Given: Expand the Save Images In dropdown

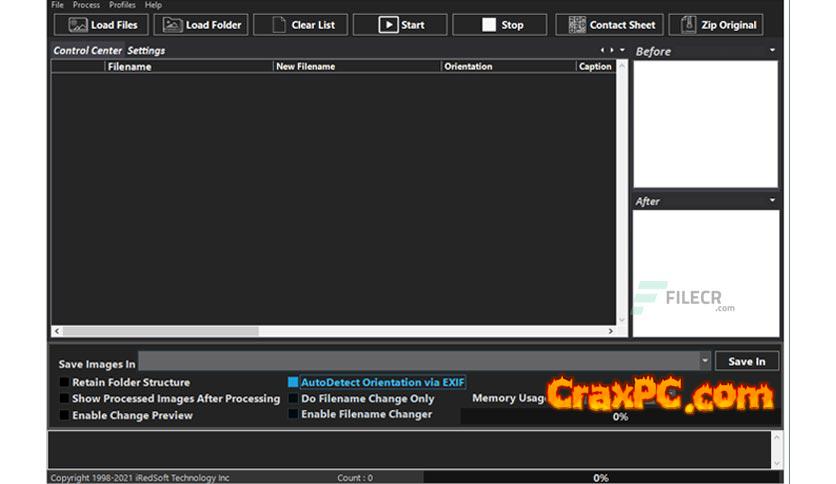Looking at the screenshot, I should [705, 361].
